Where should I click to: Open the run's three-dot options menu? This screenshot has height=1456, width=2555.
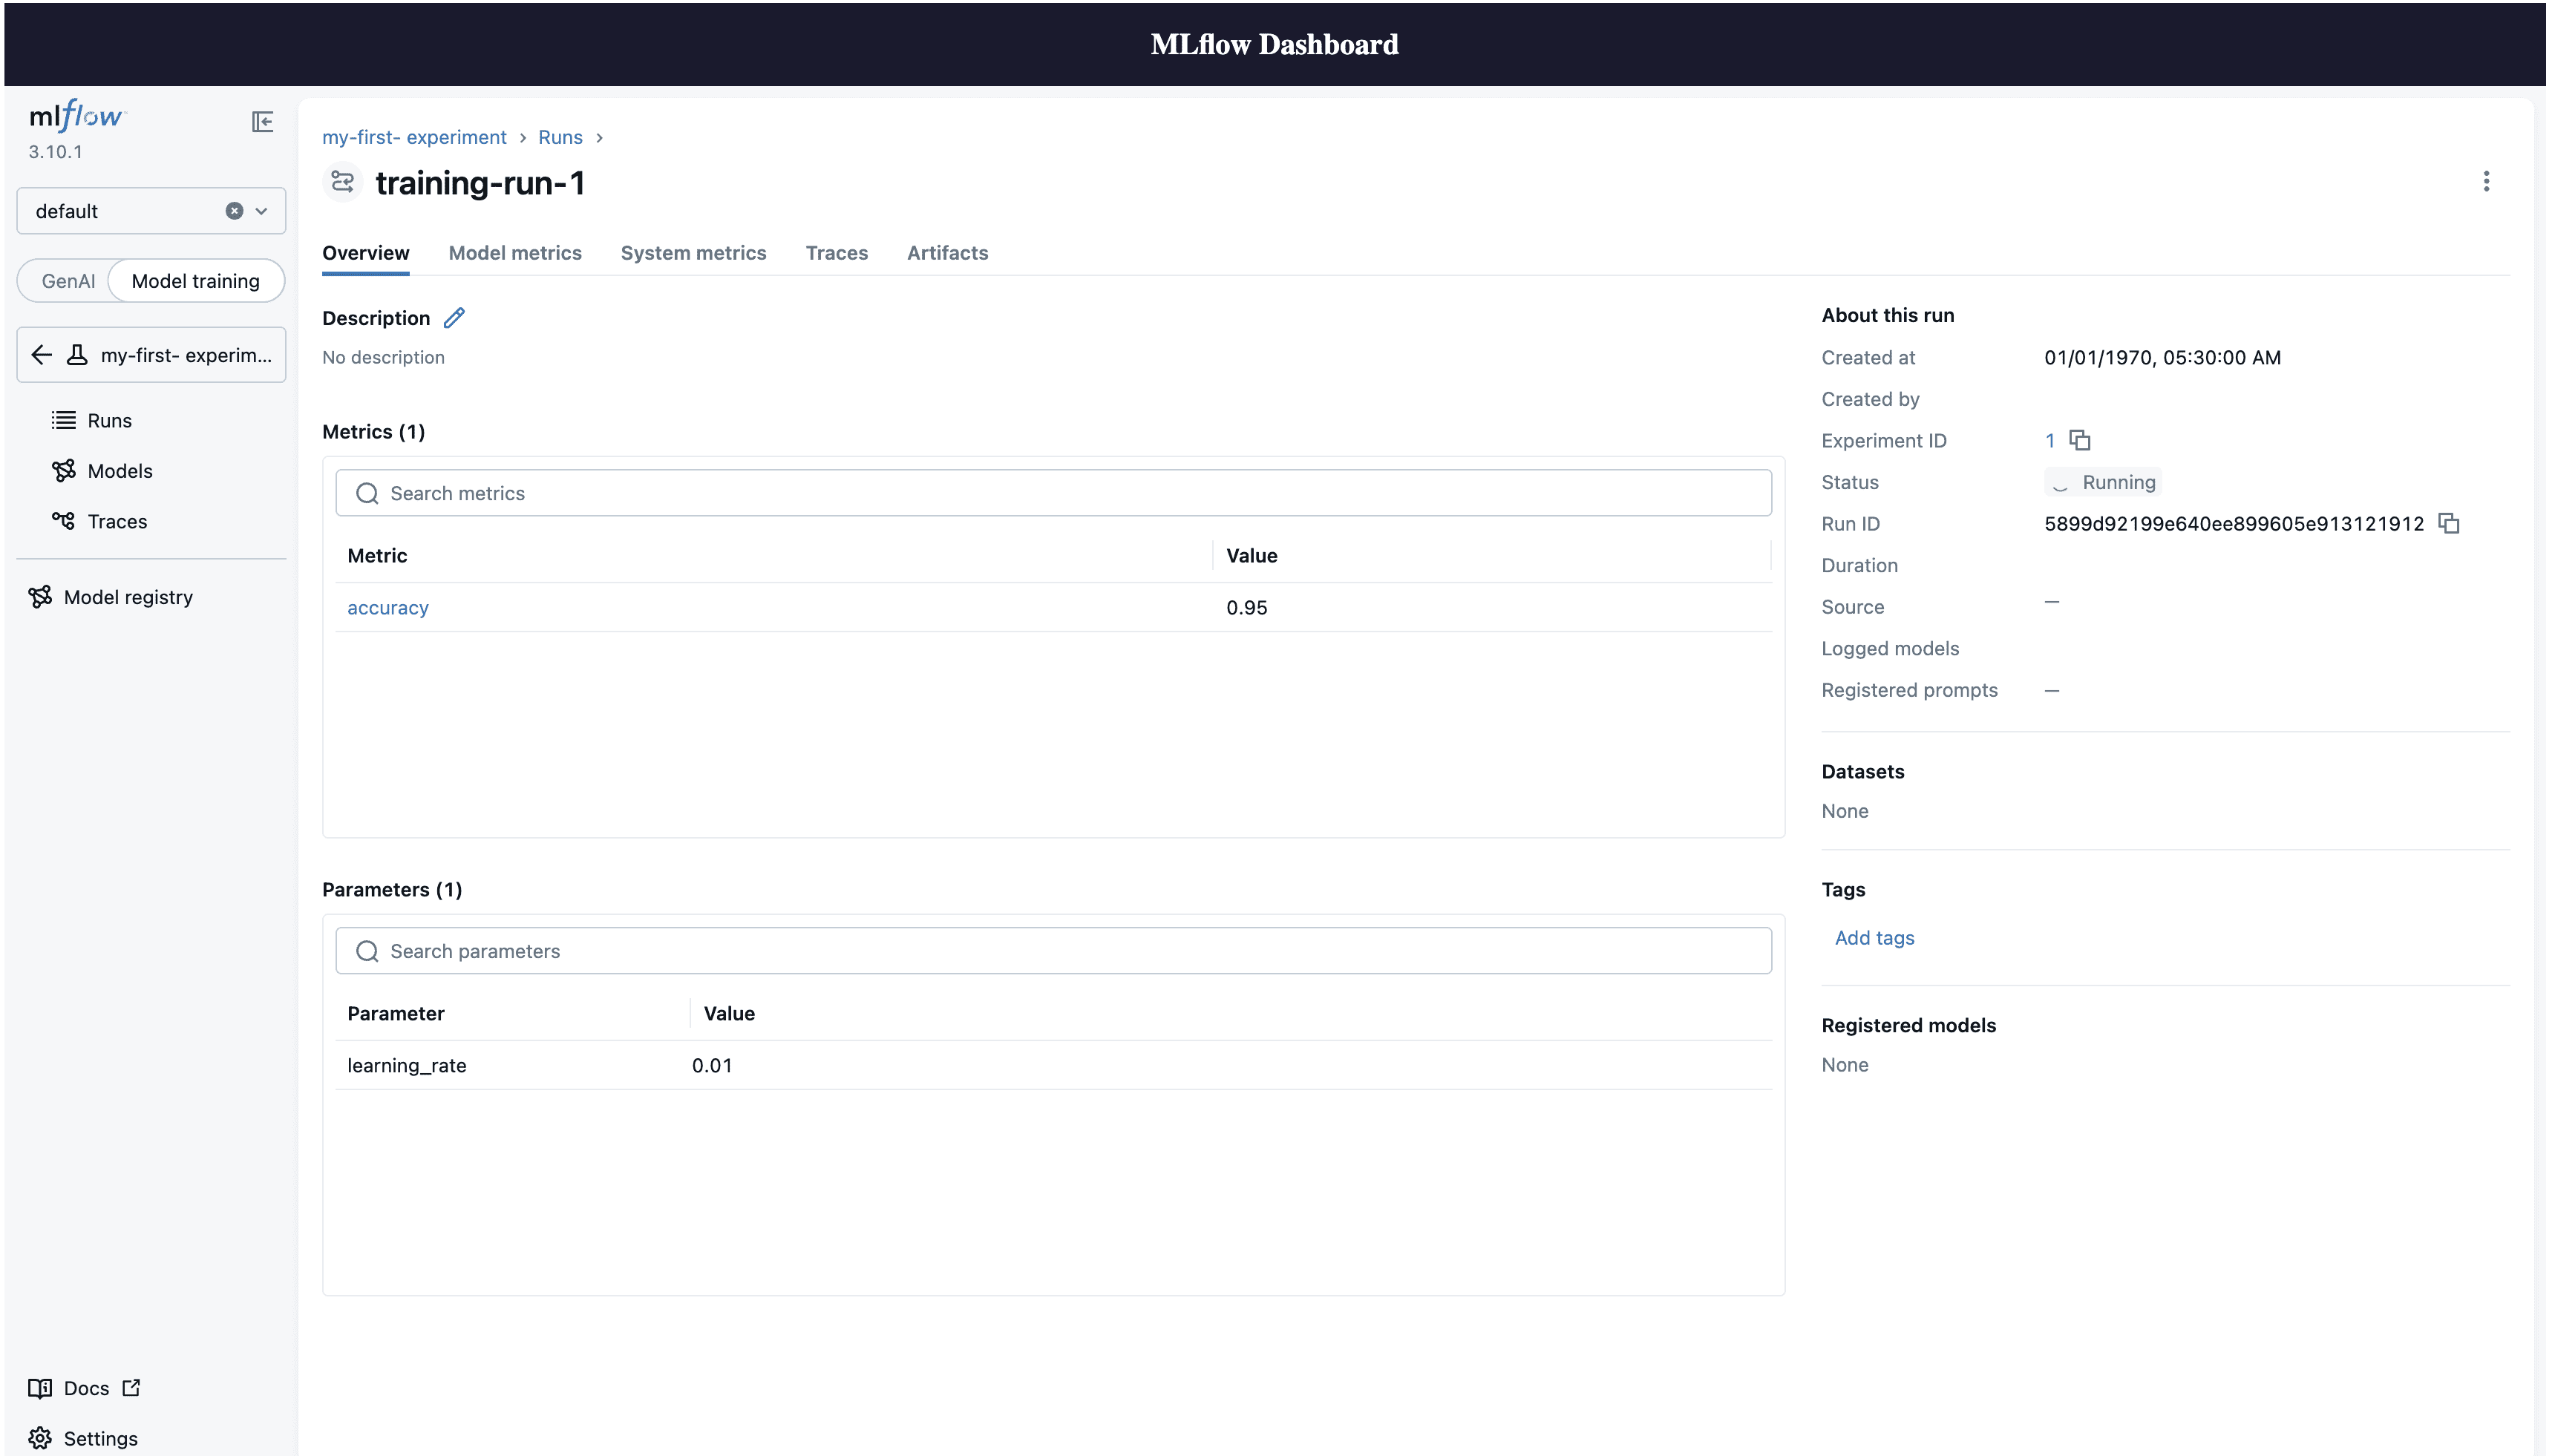click(x=2486, y=181)
